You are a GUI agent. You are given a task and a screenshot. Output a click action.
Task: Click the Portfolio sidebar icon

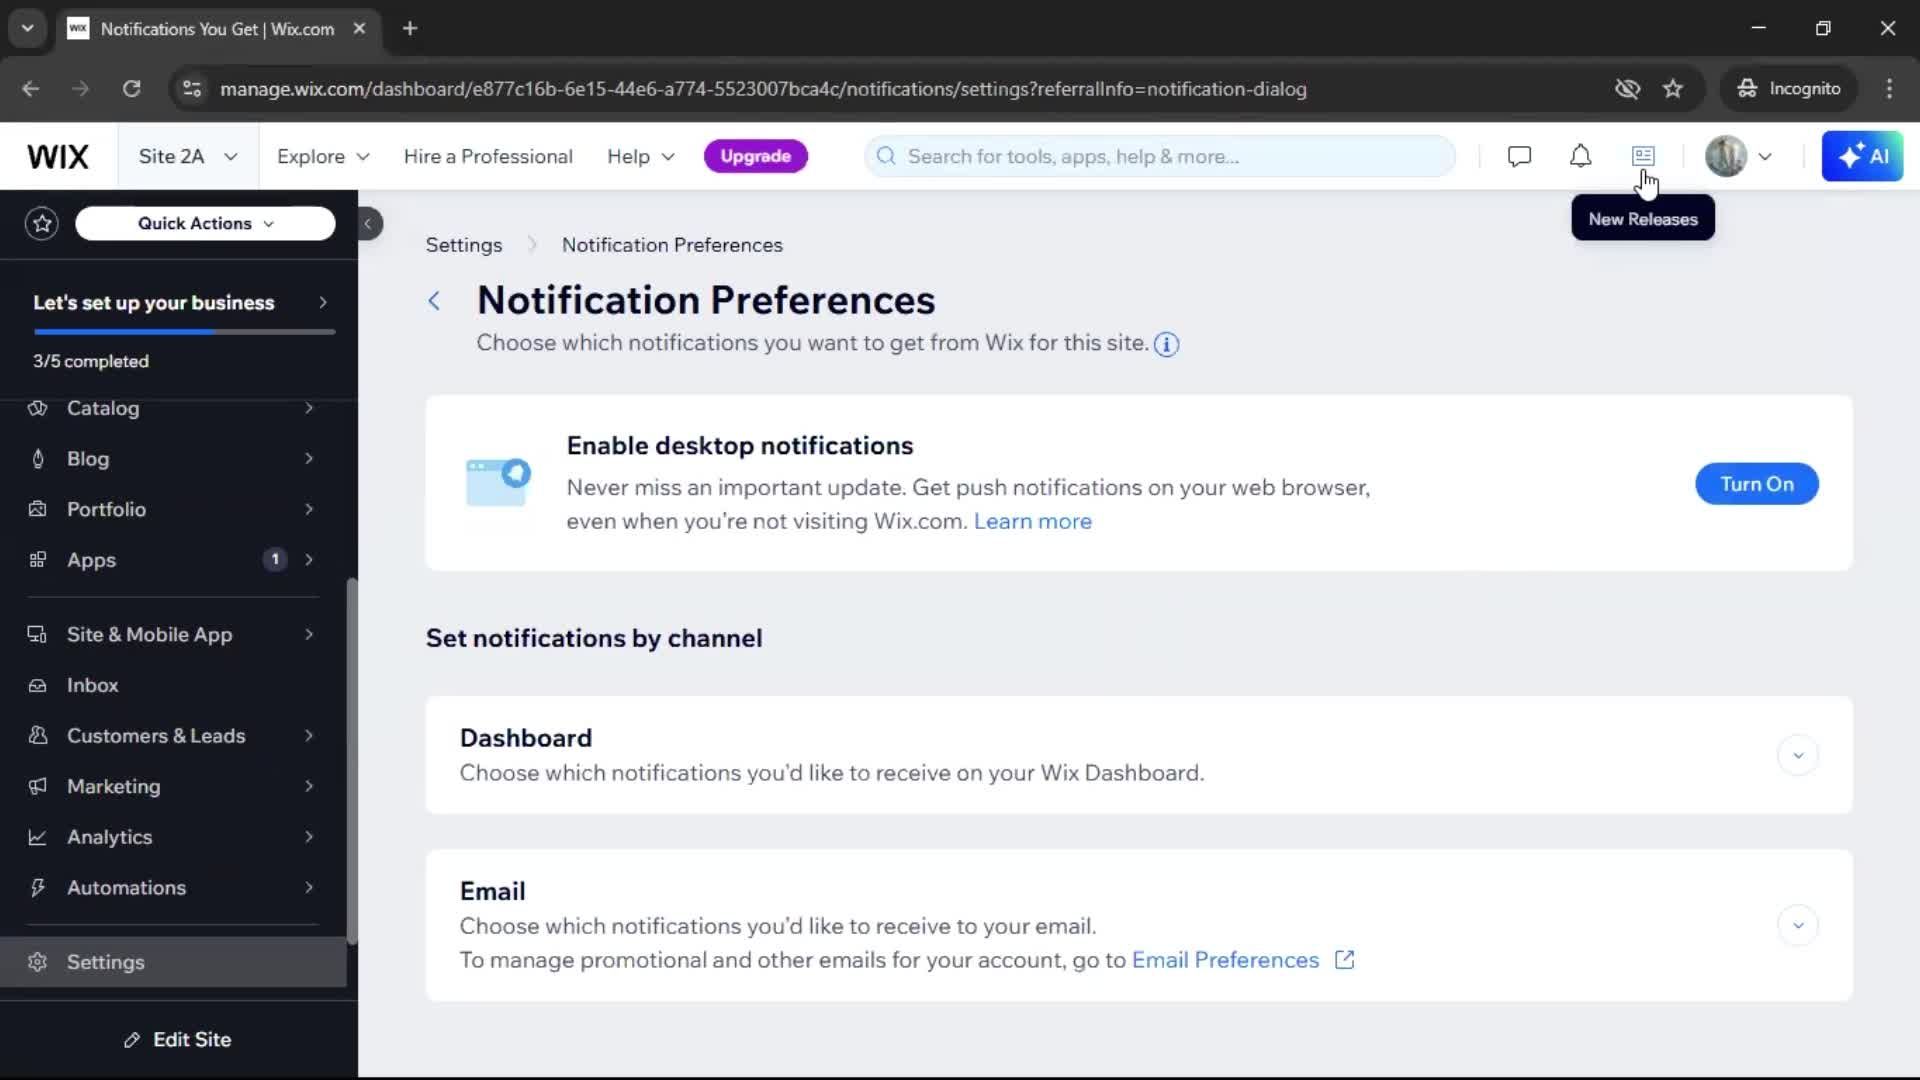click(38, 509)
